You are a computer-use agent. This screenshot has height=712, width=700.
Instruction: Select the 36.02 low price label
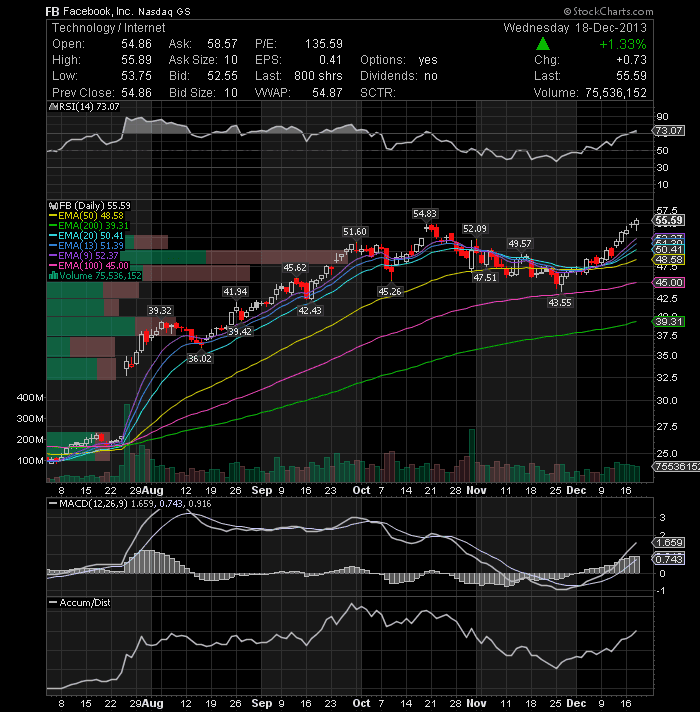pos(200,358)
